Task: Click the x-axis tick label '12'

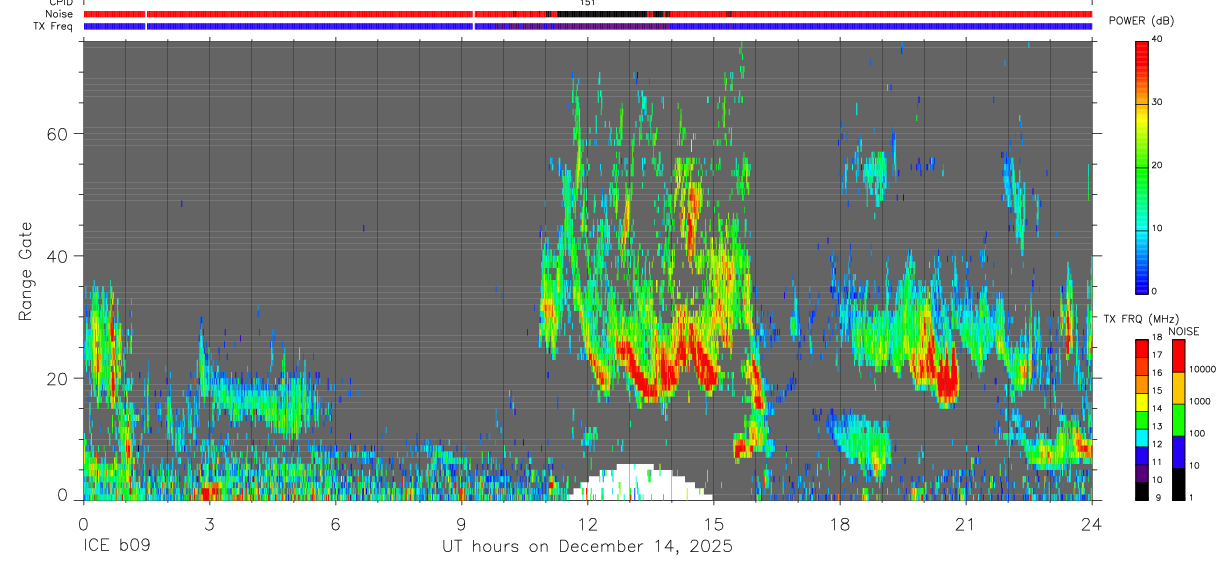Action: [x=588, y=523]
